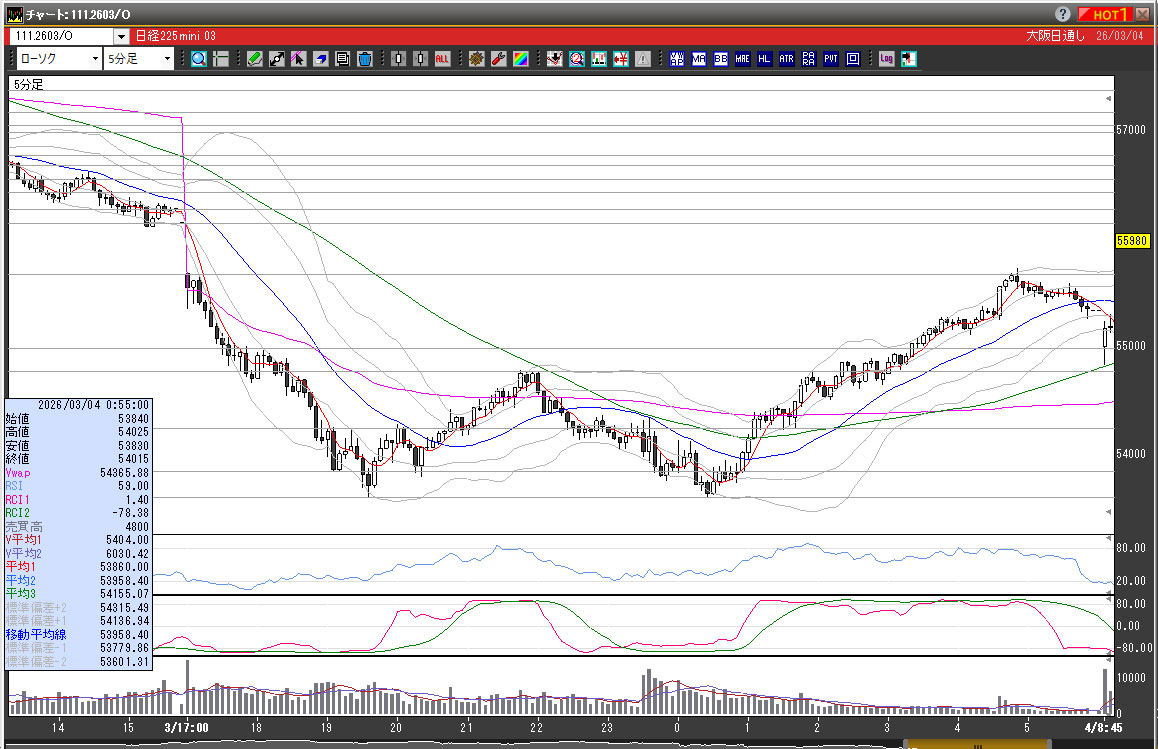
Task: Click the red ALL button icon
Action: 442,59
